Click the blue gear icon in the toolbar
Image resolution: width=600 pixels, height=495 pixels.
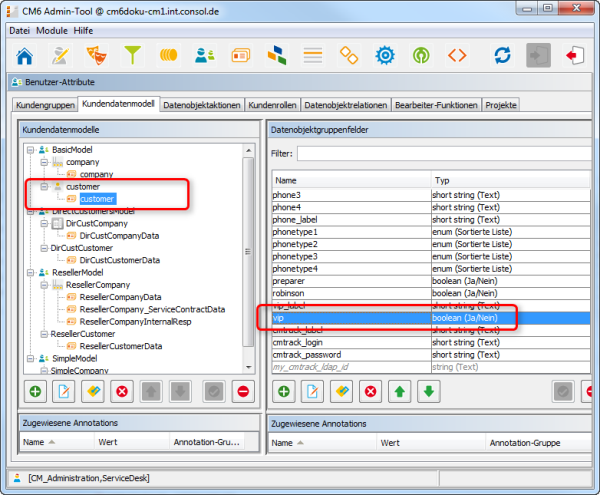click(384, 54)
